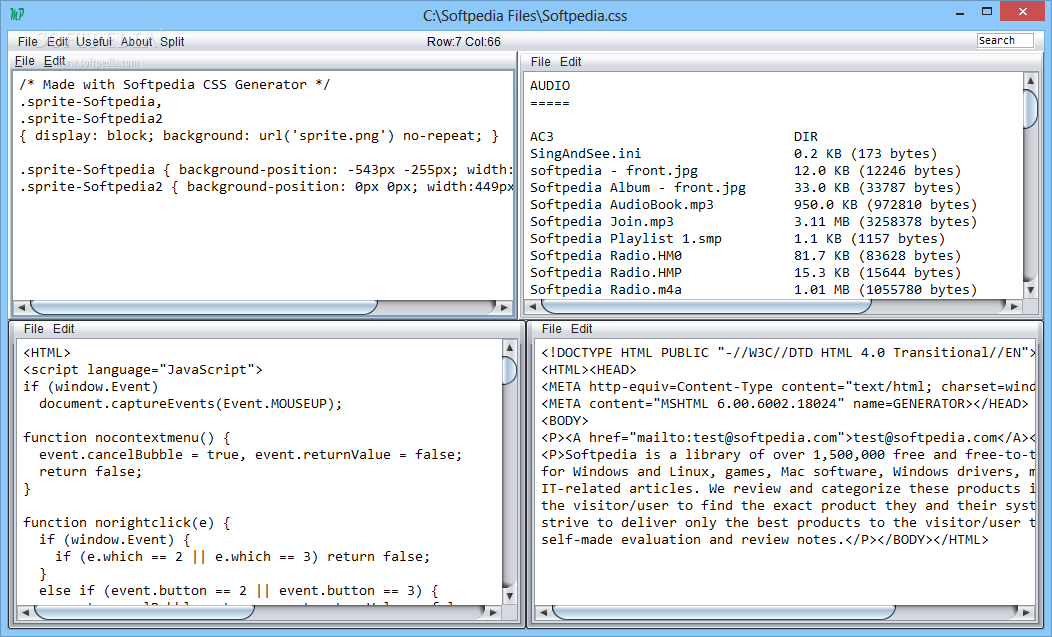Viewport: 1052px width, 637px height.
Task: Click the '<BODY>' tag line
Action: pyautogui.click(x=565, y=421)
